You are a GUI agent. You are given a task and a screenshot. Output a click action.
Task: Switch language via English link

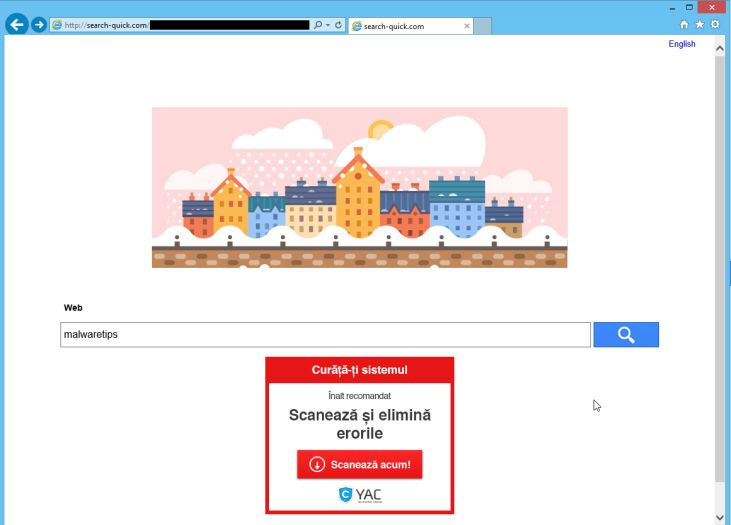pyautogui.click(x=682, y=44)
